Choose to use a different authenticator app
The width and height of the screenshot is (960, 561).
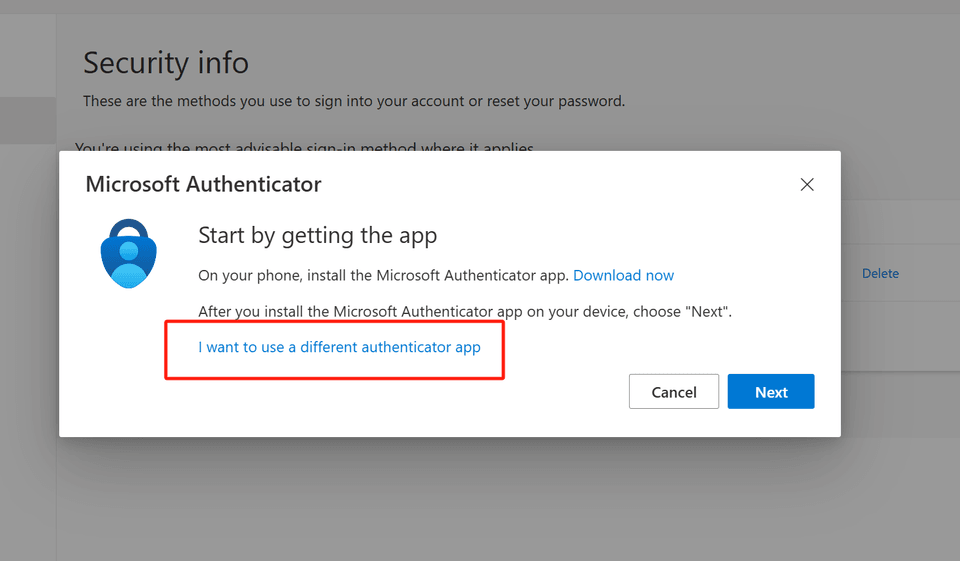point(339,347)
